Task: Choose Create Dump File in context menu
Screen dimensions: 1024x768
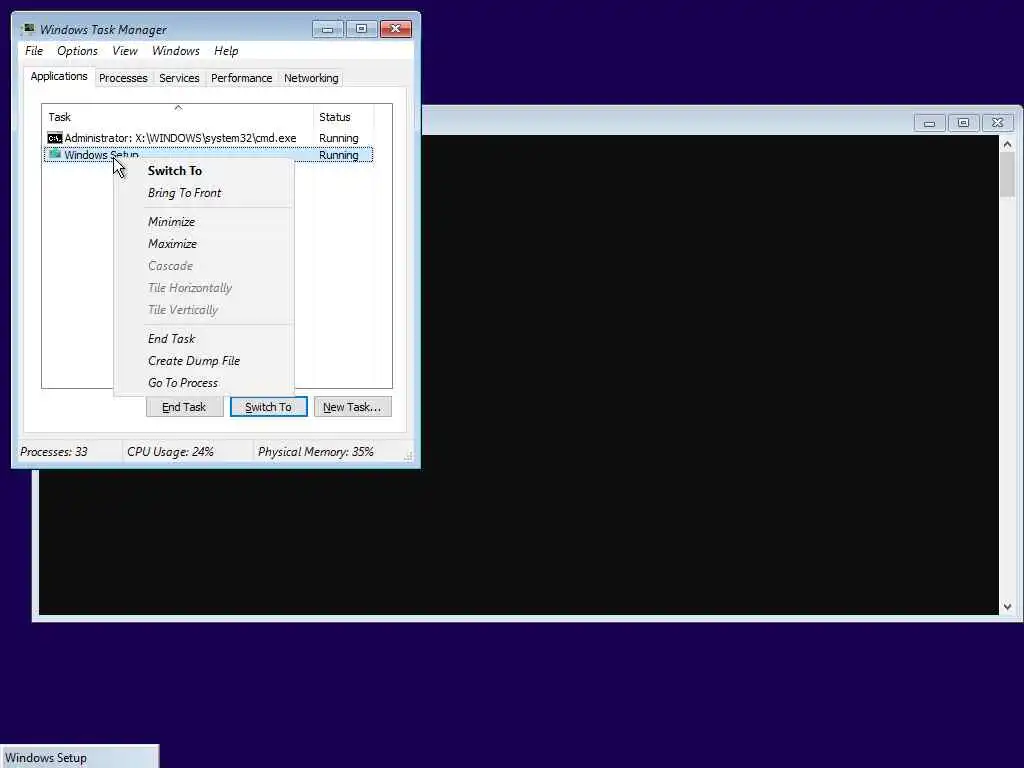Action: click(x=204, y=361)
